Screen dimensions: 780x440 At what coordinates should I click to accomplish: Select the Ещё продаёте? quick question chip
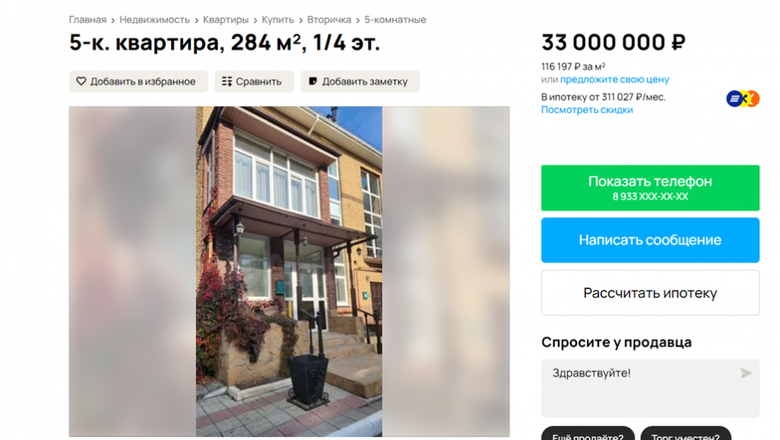coord(588,433)
